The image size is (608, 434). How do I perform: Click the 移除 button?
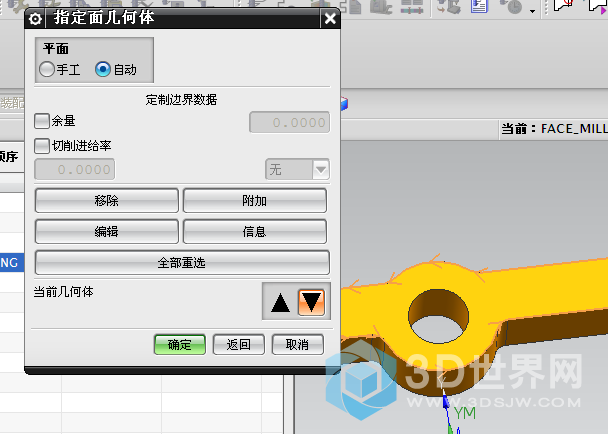pyautogui.click(x=107, y=201)
